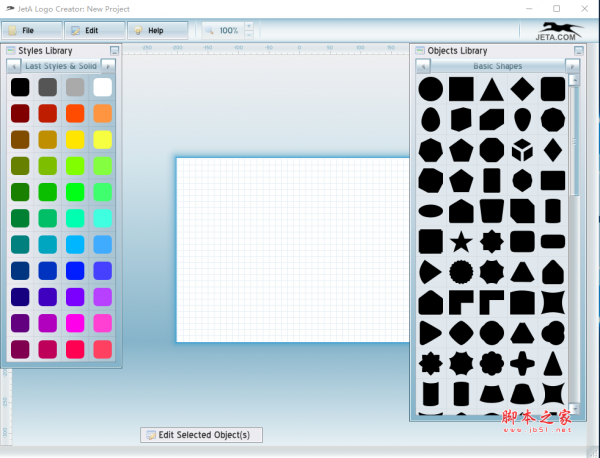The height and width of the screenshot is (458, 600).
Task: Go to next style category arrow
Action: tap(111, 65)
